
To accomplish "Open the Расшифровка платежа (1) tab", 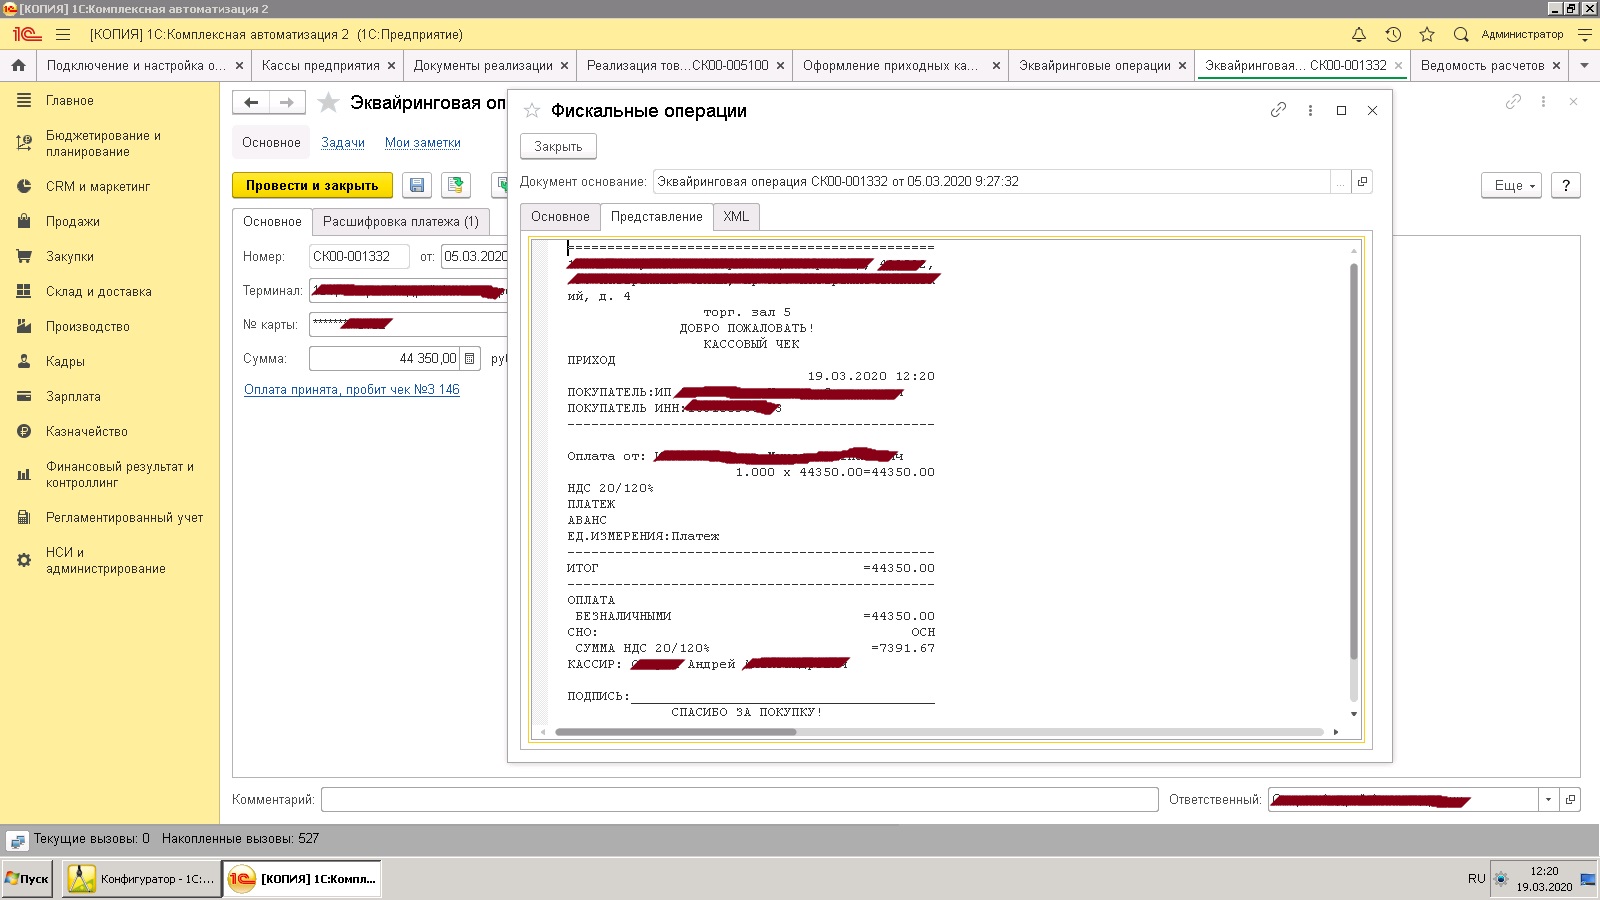I will [400, 221].
